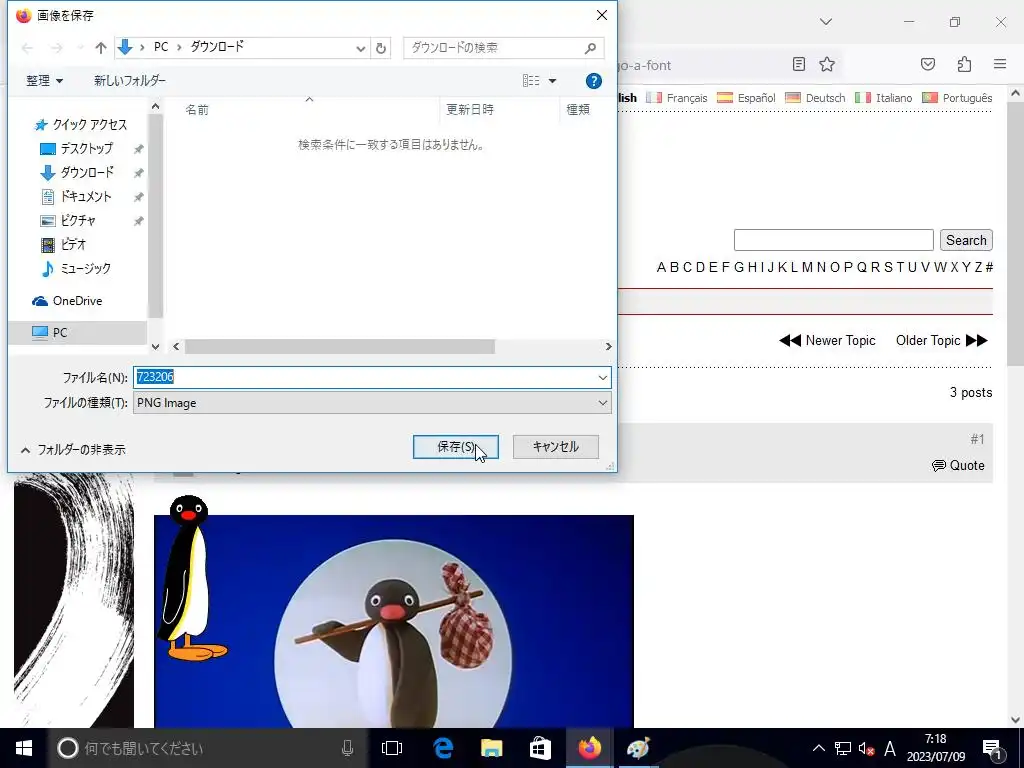Open File Explorer from taskbar

tap(491, 748)
